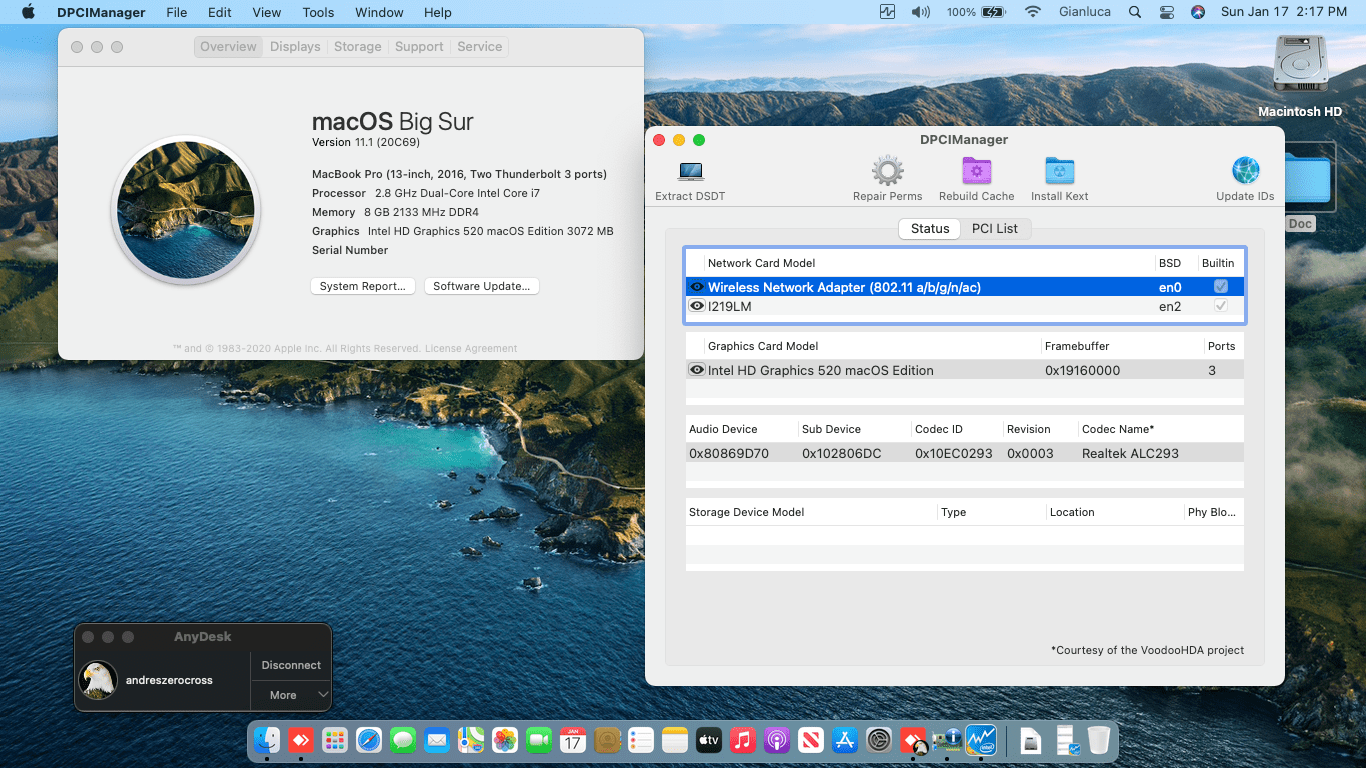Image resolution: width=1366 pixels, height=768 pixels.
Task: Click the System Report... button
Action: [362, 286]
